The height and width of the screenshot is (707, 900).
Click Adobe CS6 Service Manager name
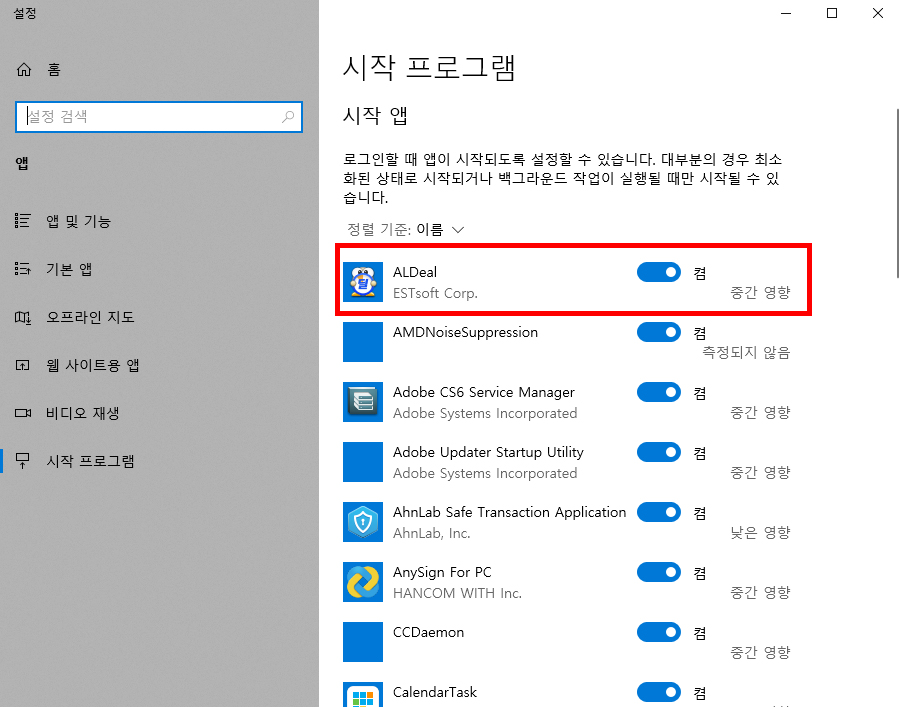(x=484, y=393)
